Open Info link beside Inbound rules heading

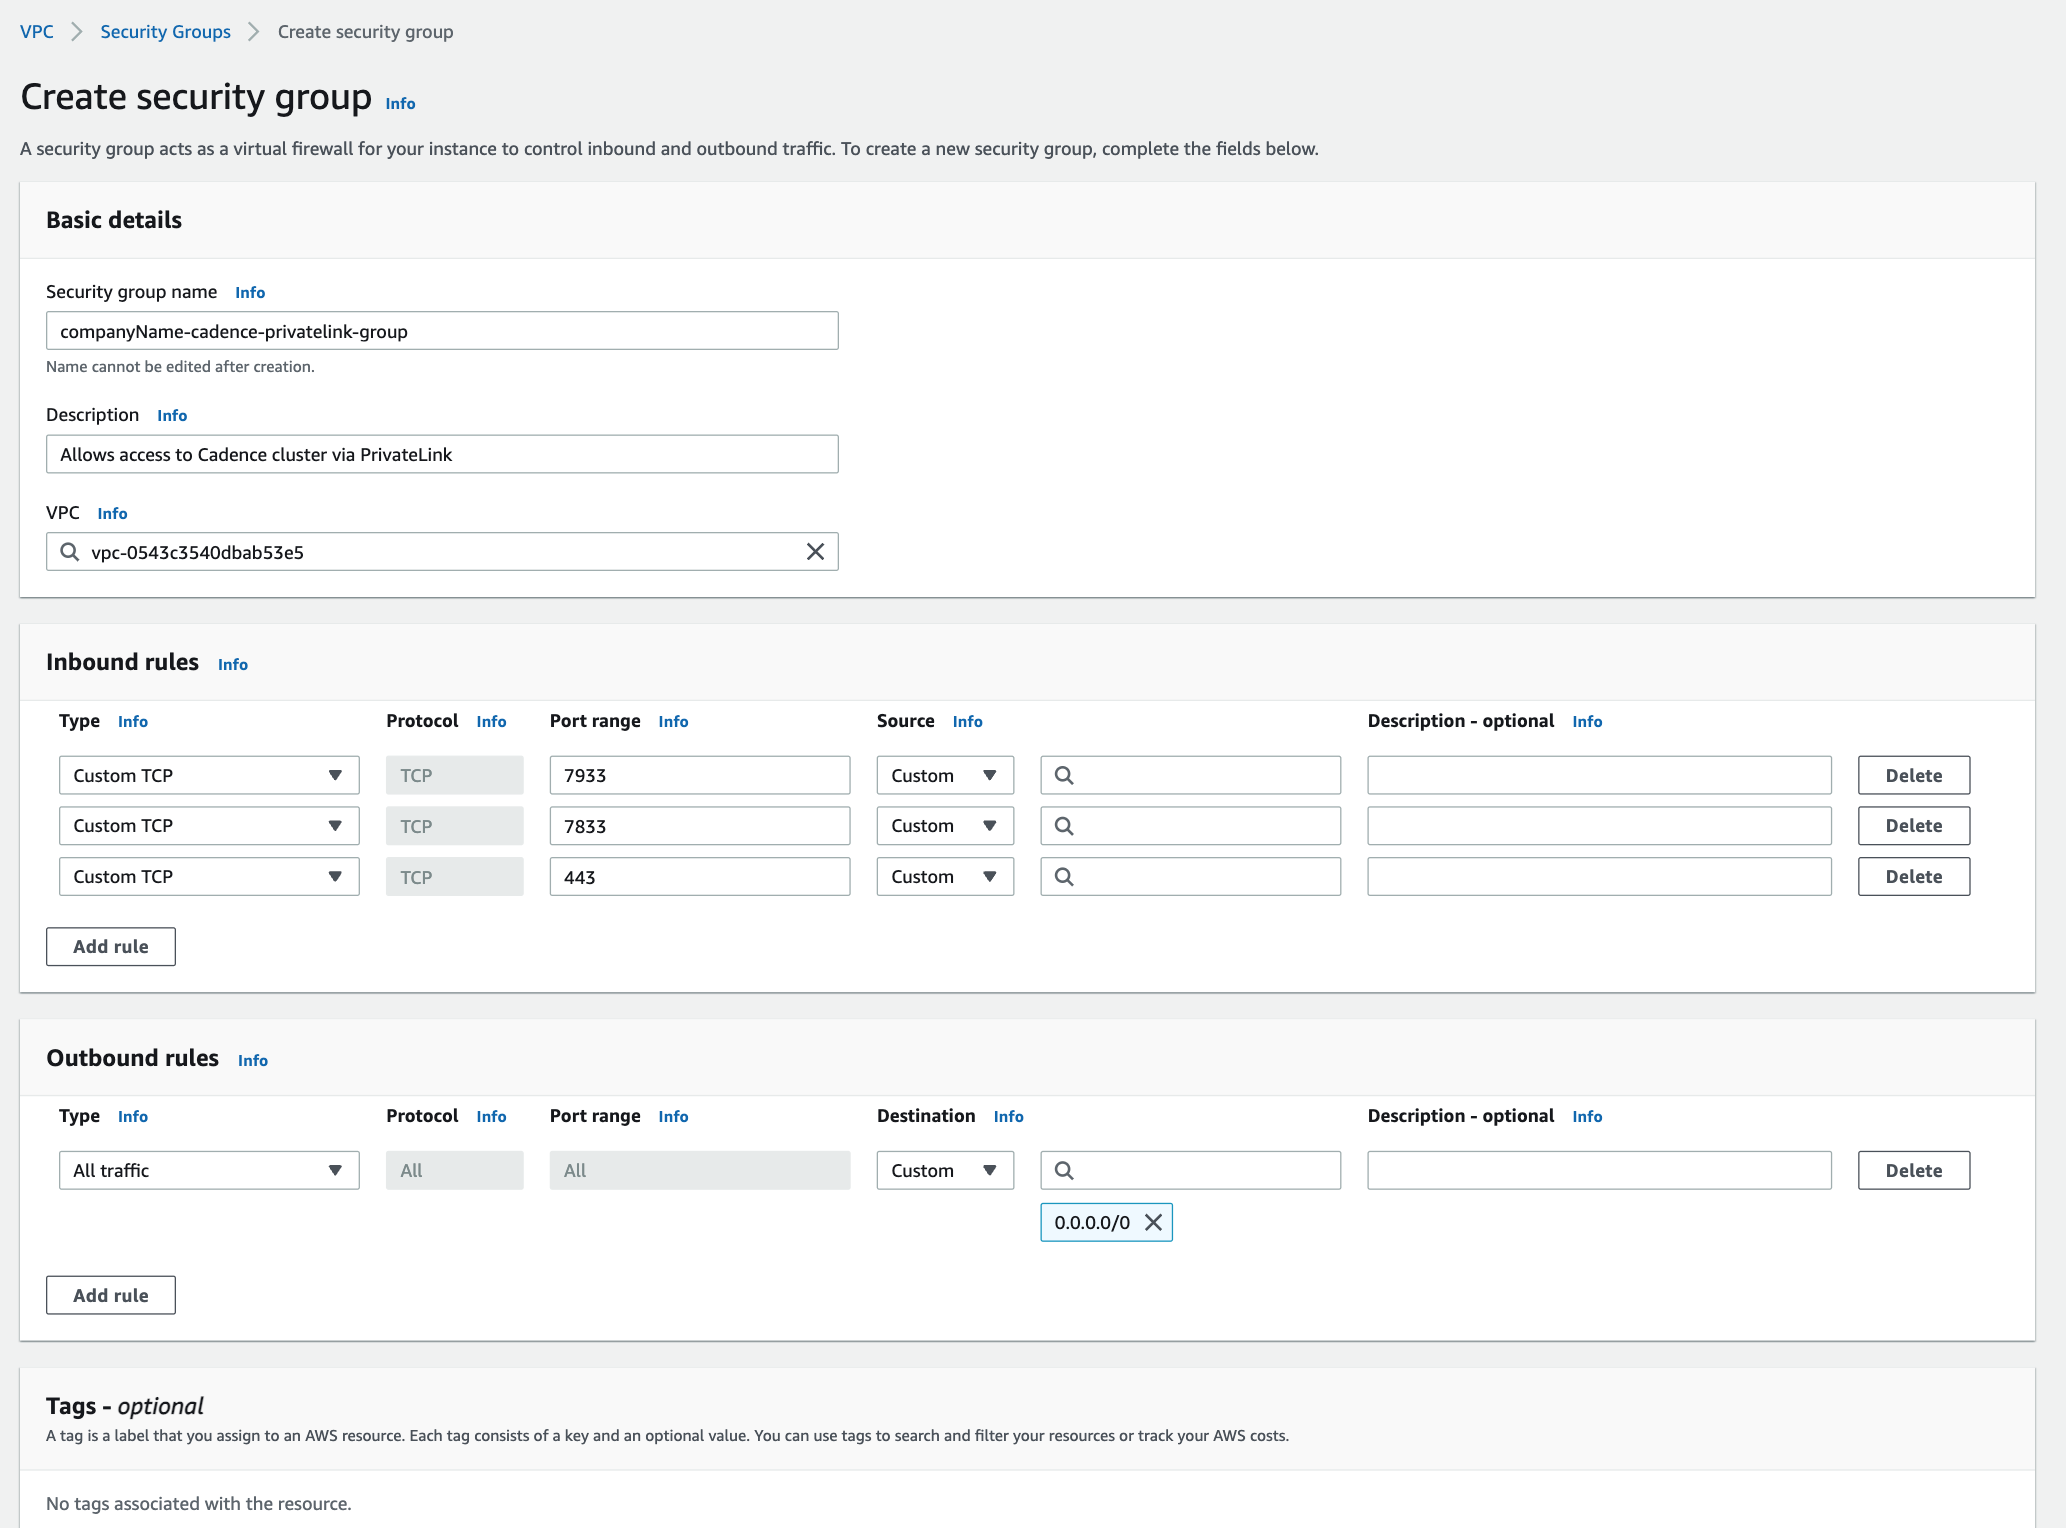point(232,664)
